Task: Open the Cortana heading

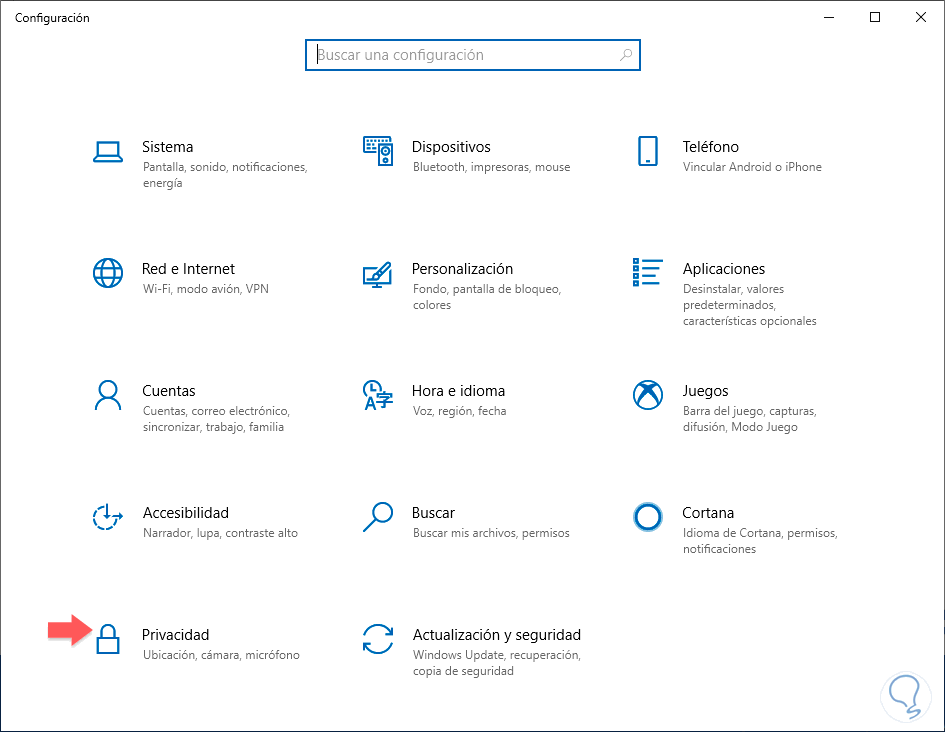Action: (708, 513)
